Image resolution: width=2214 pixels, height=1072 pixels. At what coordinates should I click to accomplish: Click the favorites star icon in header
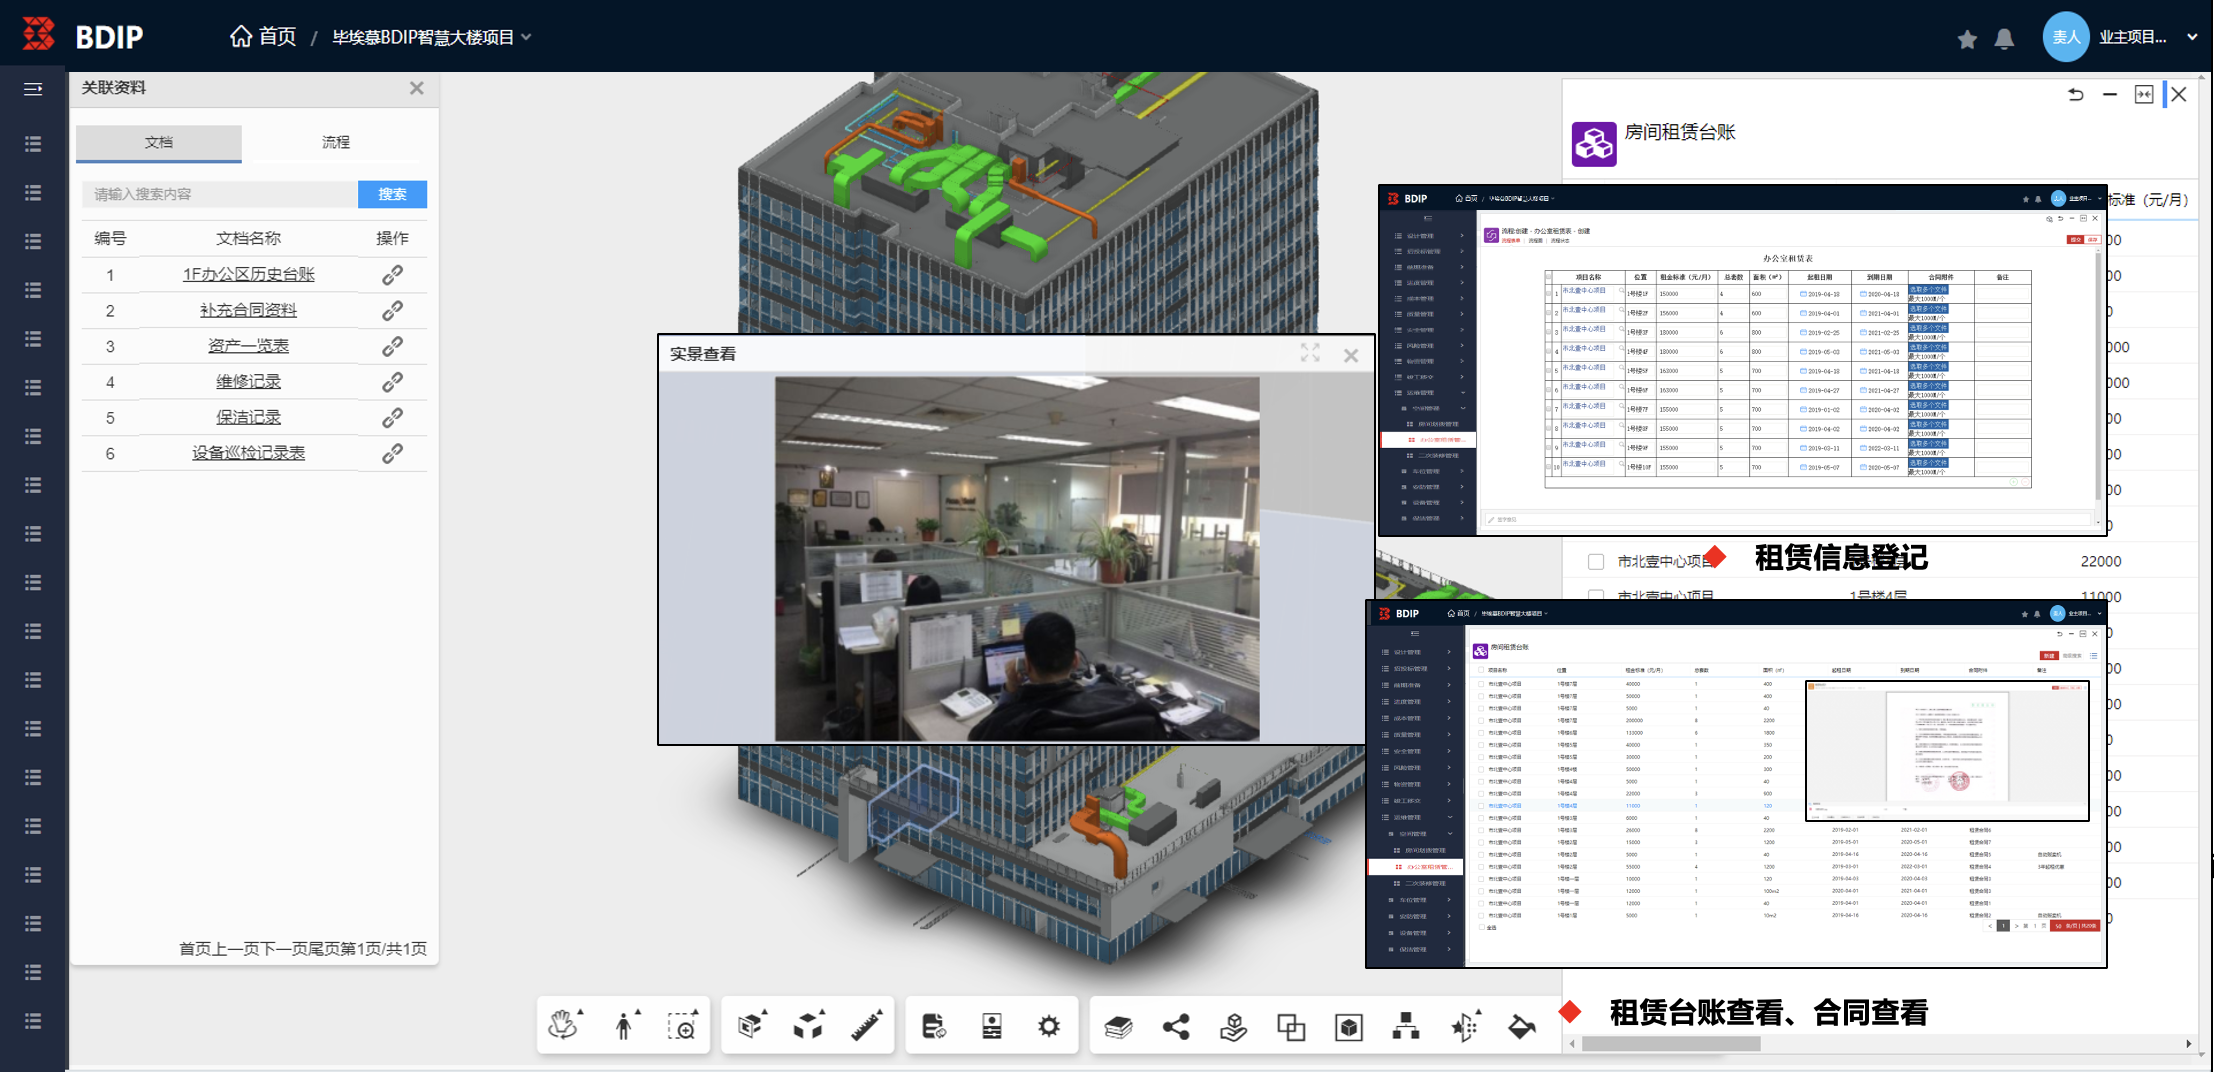(1967, 38)
